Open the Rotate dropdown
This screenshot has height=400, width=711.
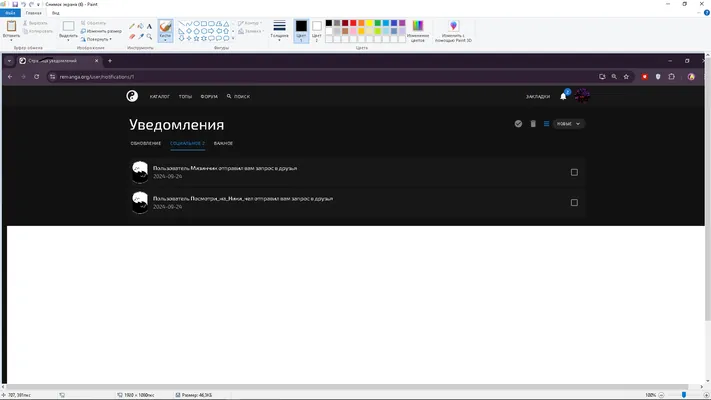(x=96, y=39)
